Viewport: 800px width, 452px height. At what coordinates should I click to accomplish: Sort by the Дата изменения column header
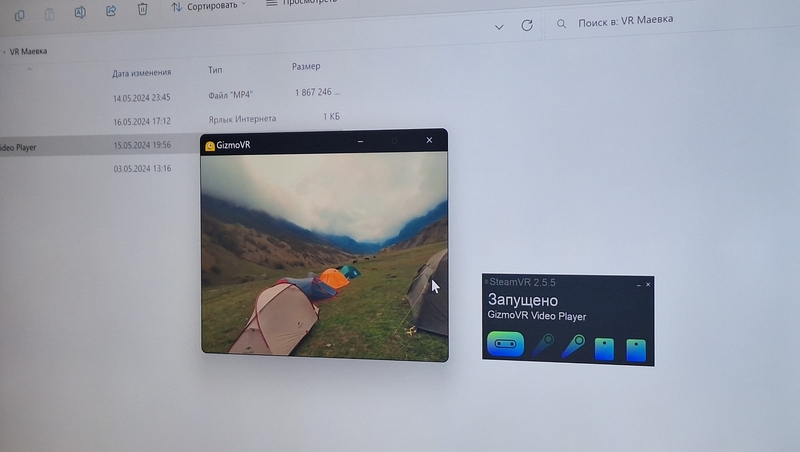pyautogui.click(x=141, y=72)
